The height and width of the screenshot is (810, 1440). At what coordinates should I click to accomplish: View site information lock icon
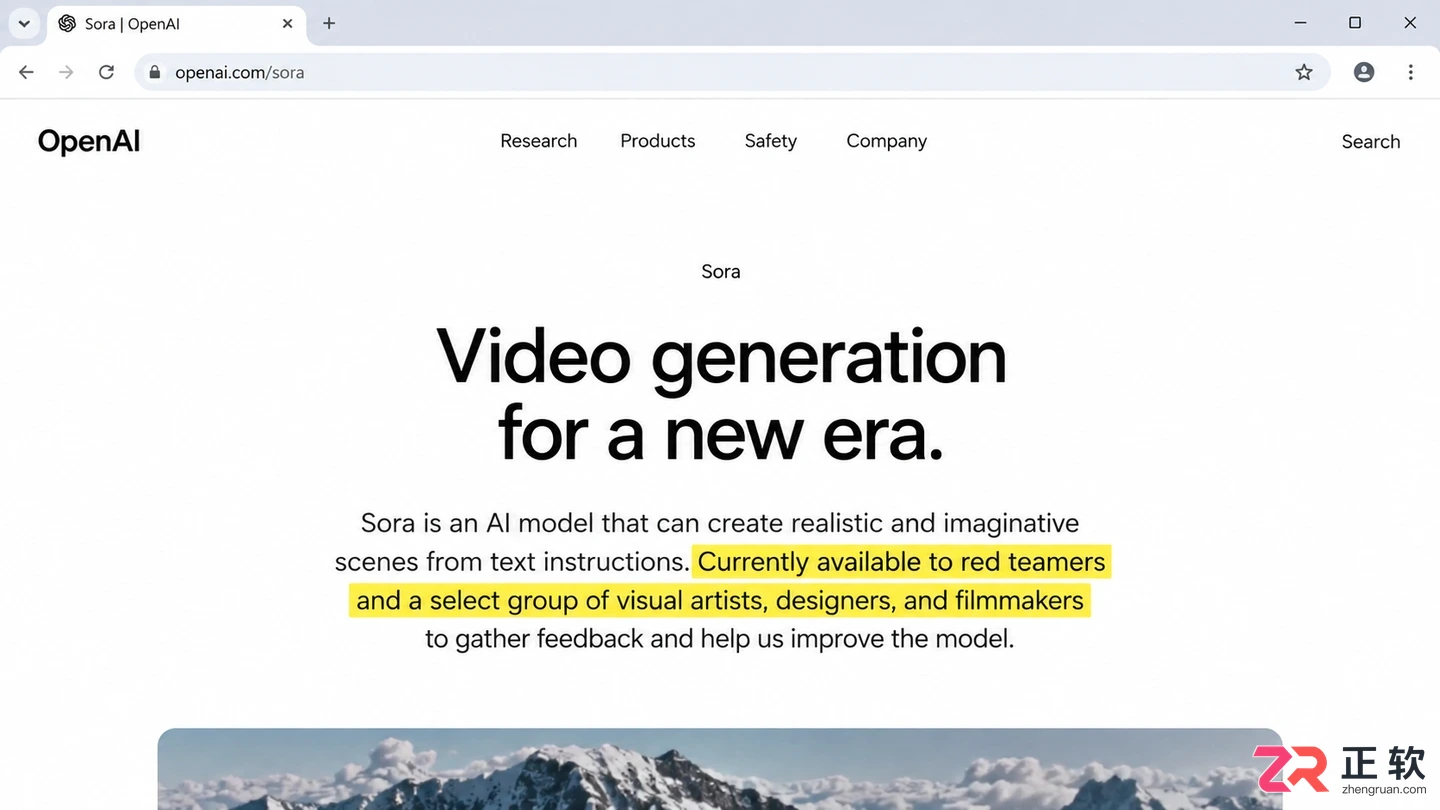154,72
